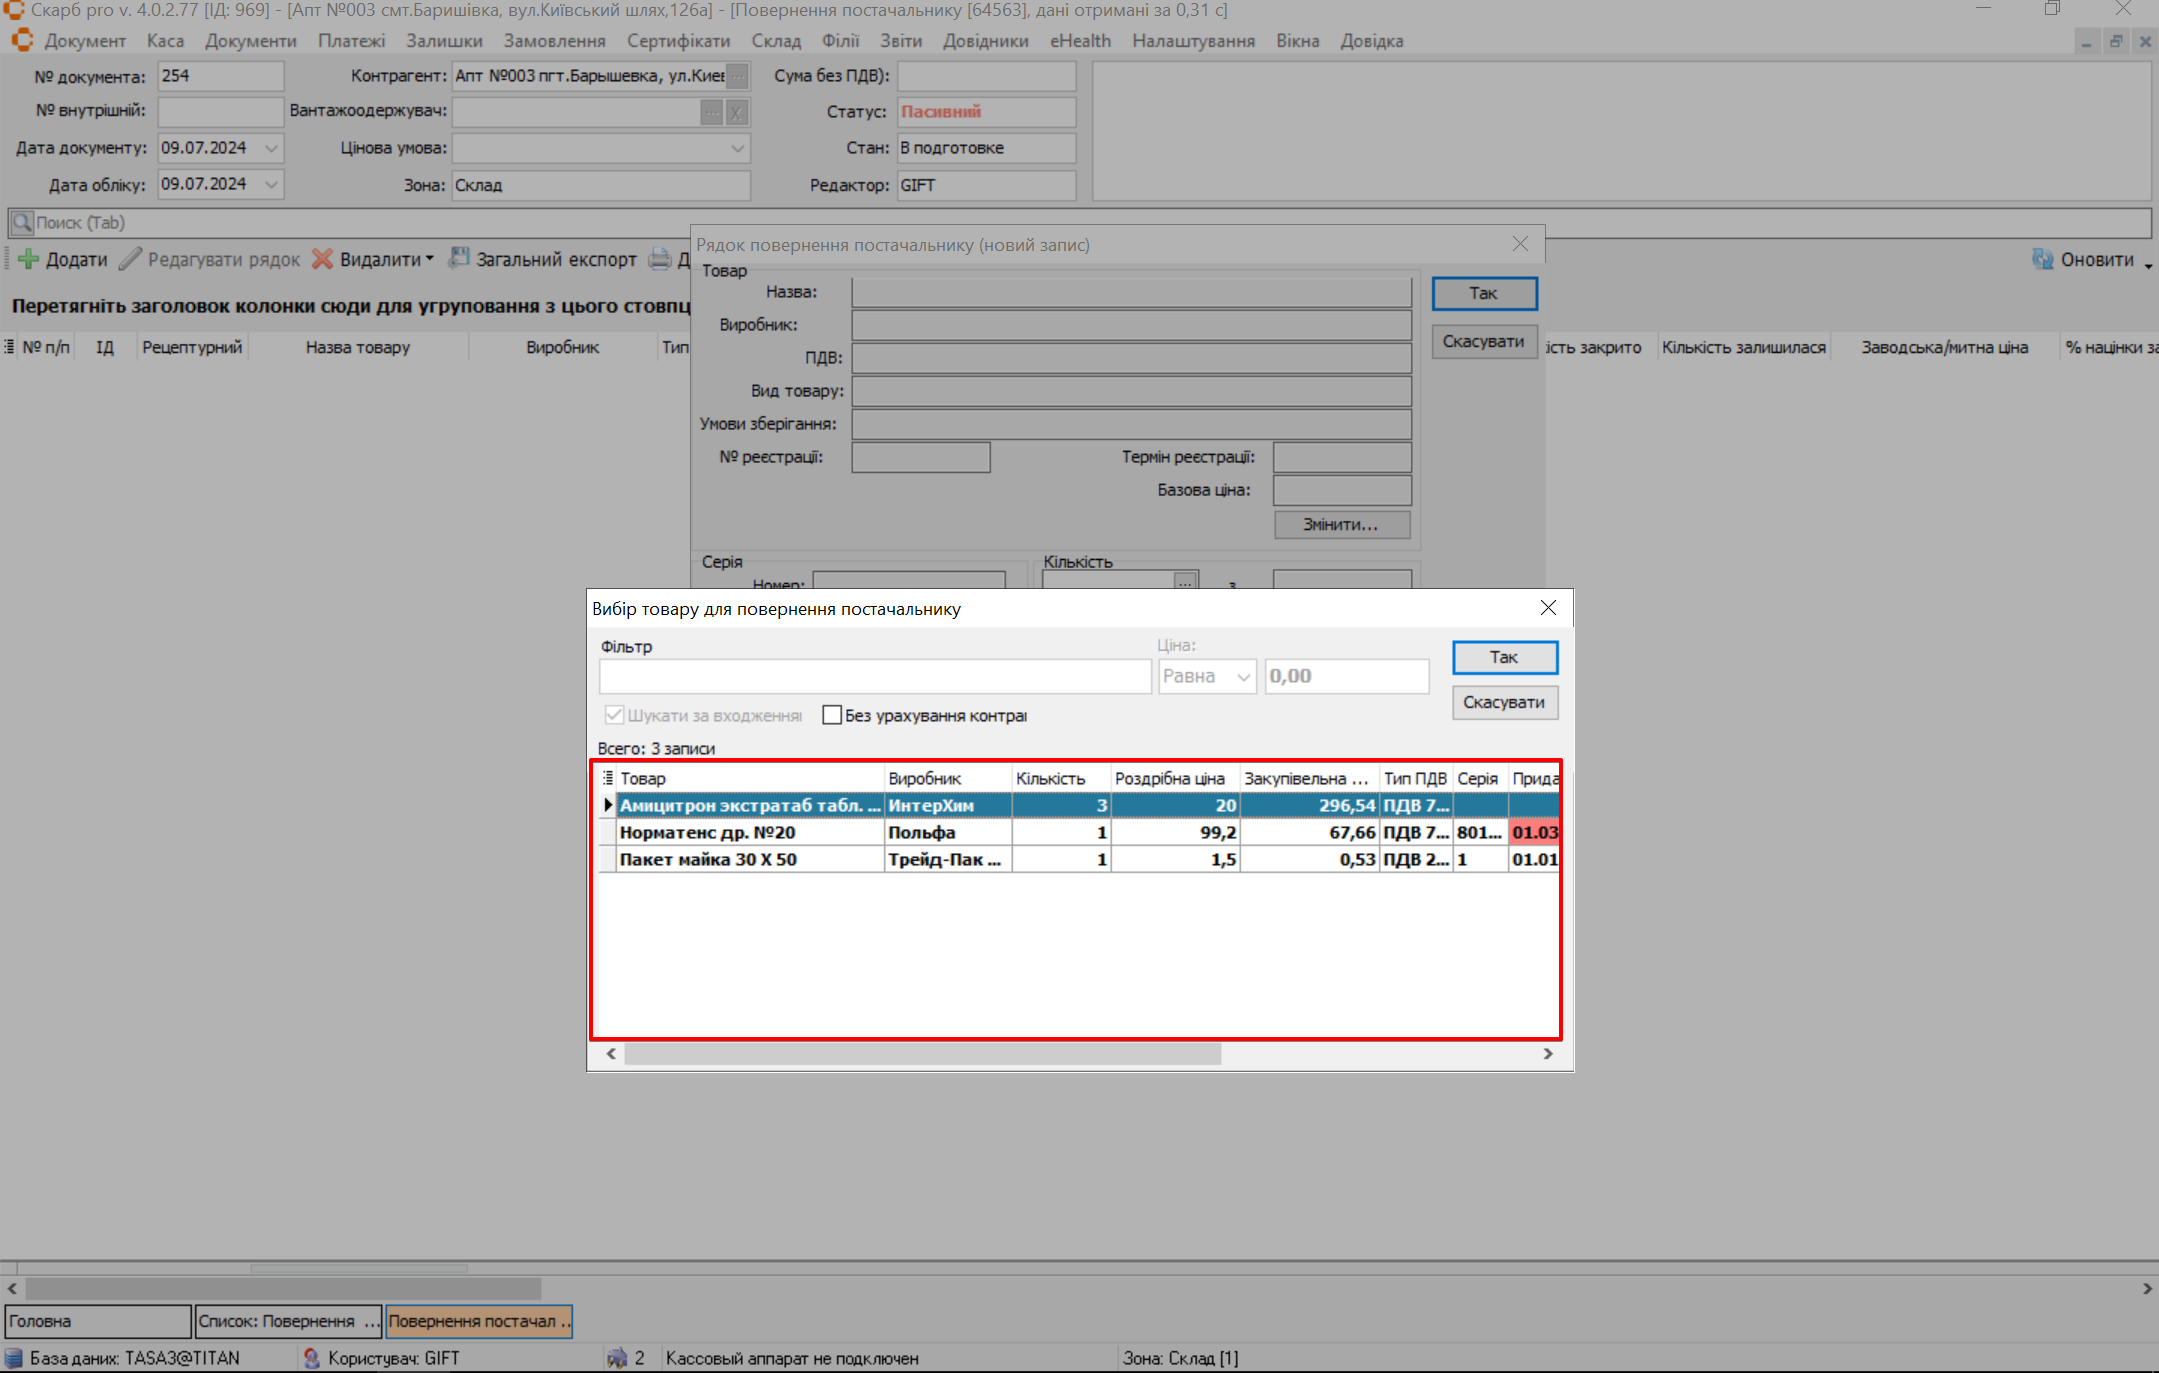Click the Загальний експорт save icon
Screen dimensions: 2159x1373
click(x=459, y=259)
